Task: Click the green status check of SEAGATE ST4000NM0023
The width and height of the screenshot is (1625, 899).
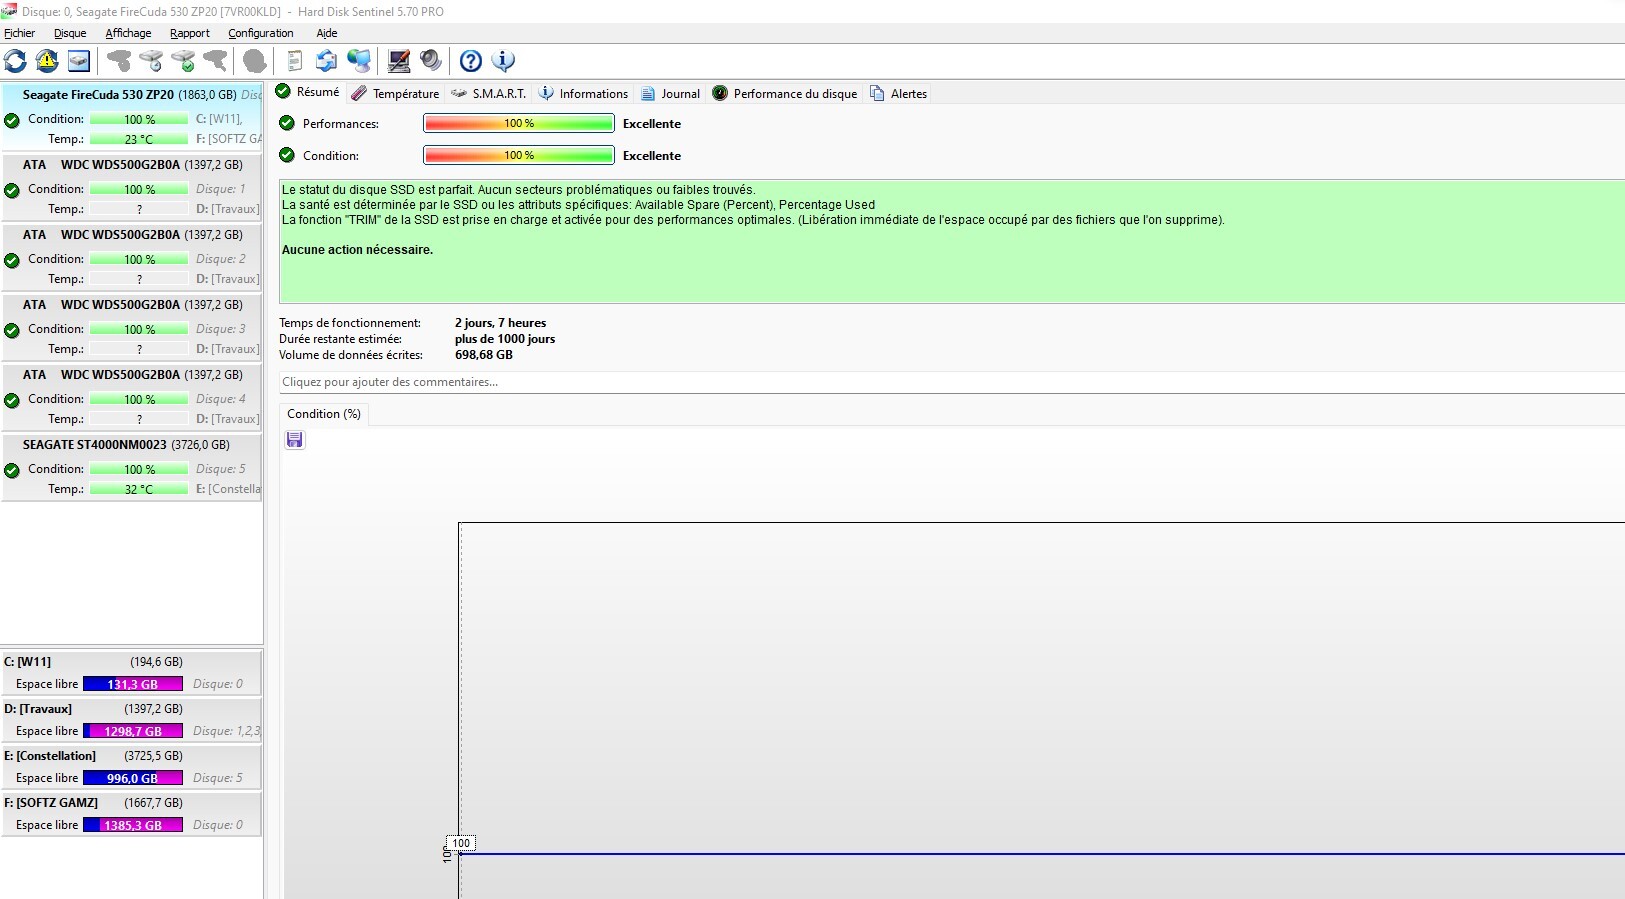Action: (12, 470)
